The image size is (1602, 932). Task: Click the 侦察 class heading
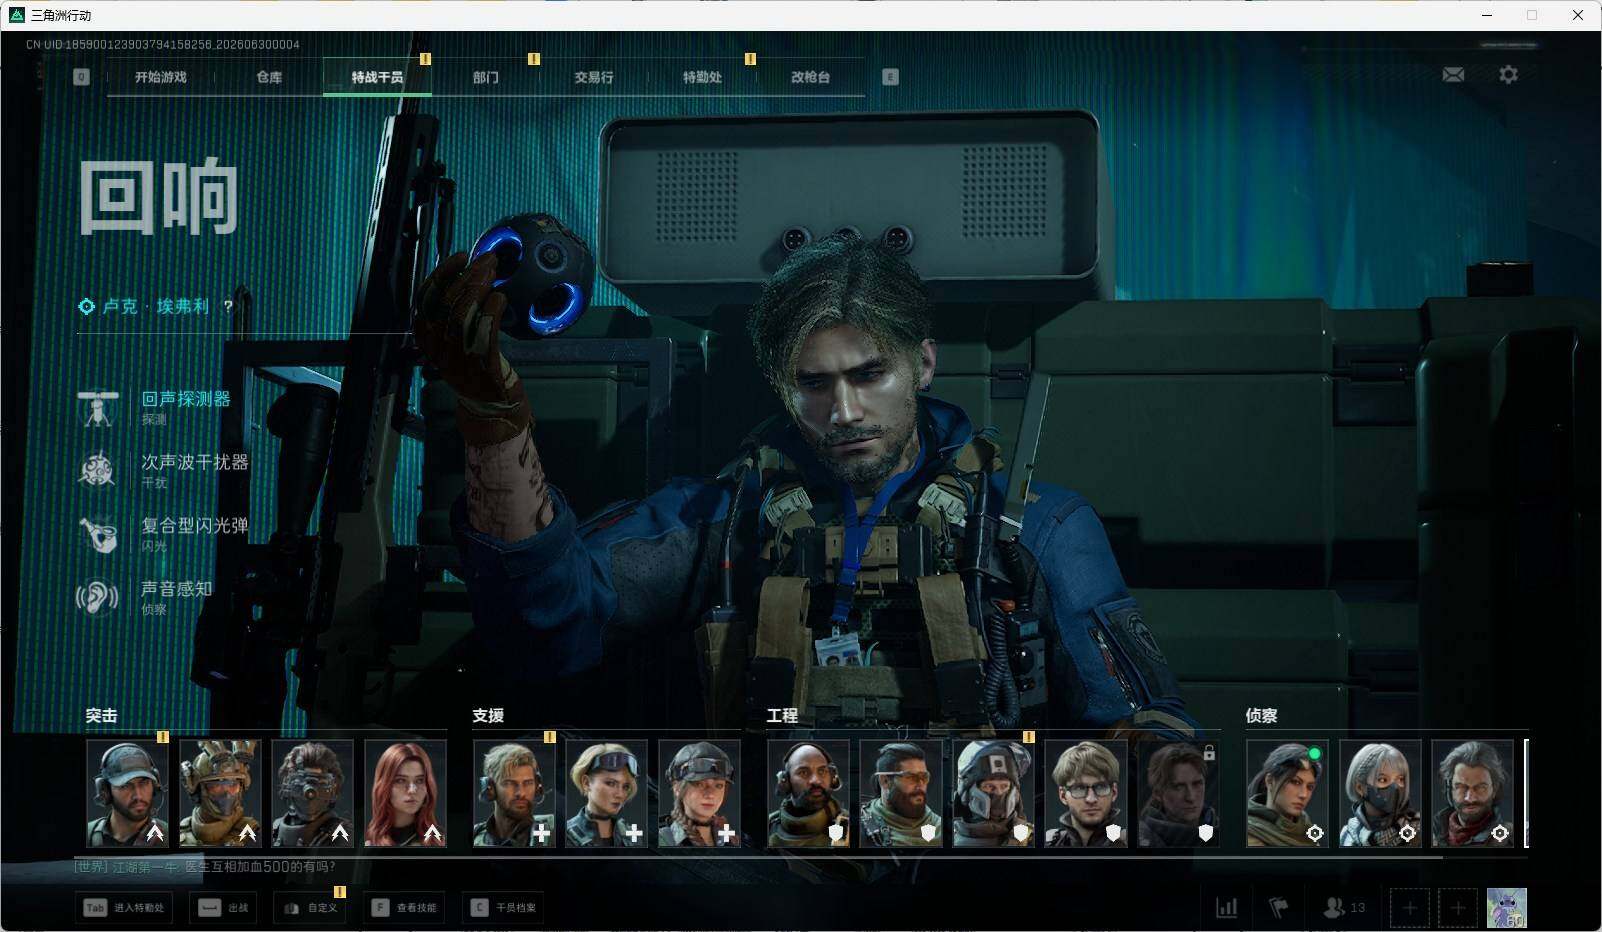point(1261,716)
